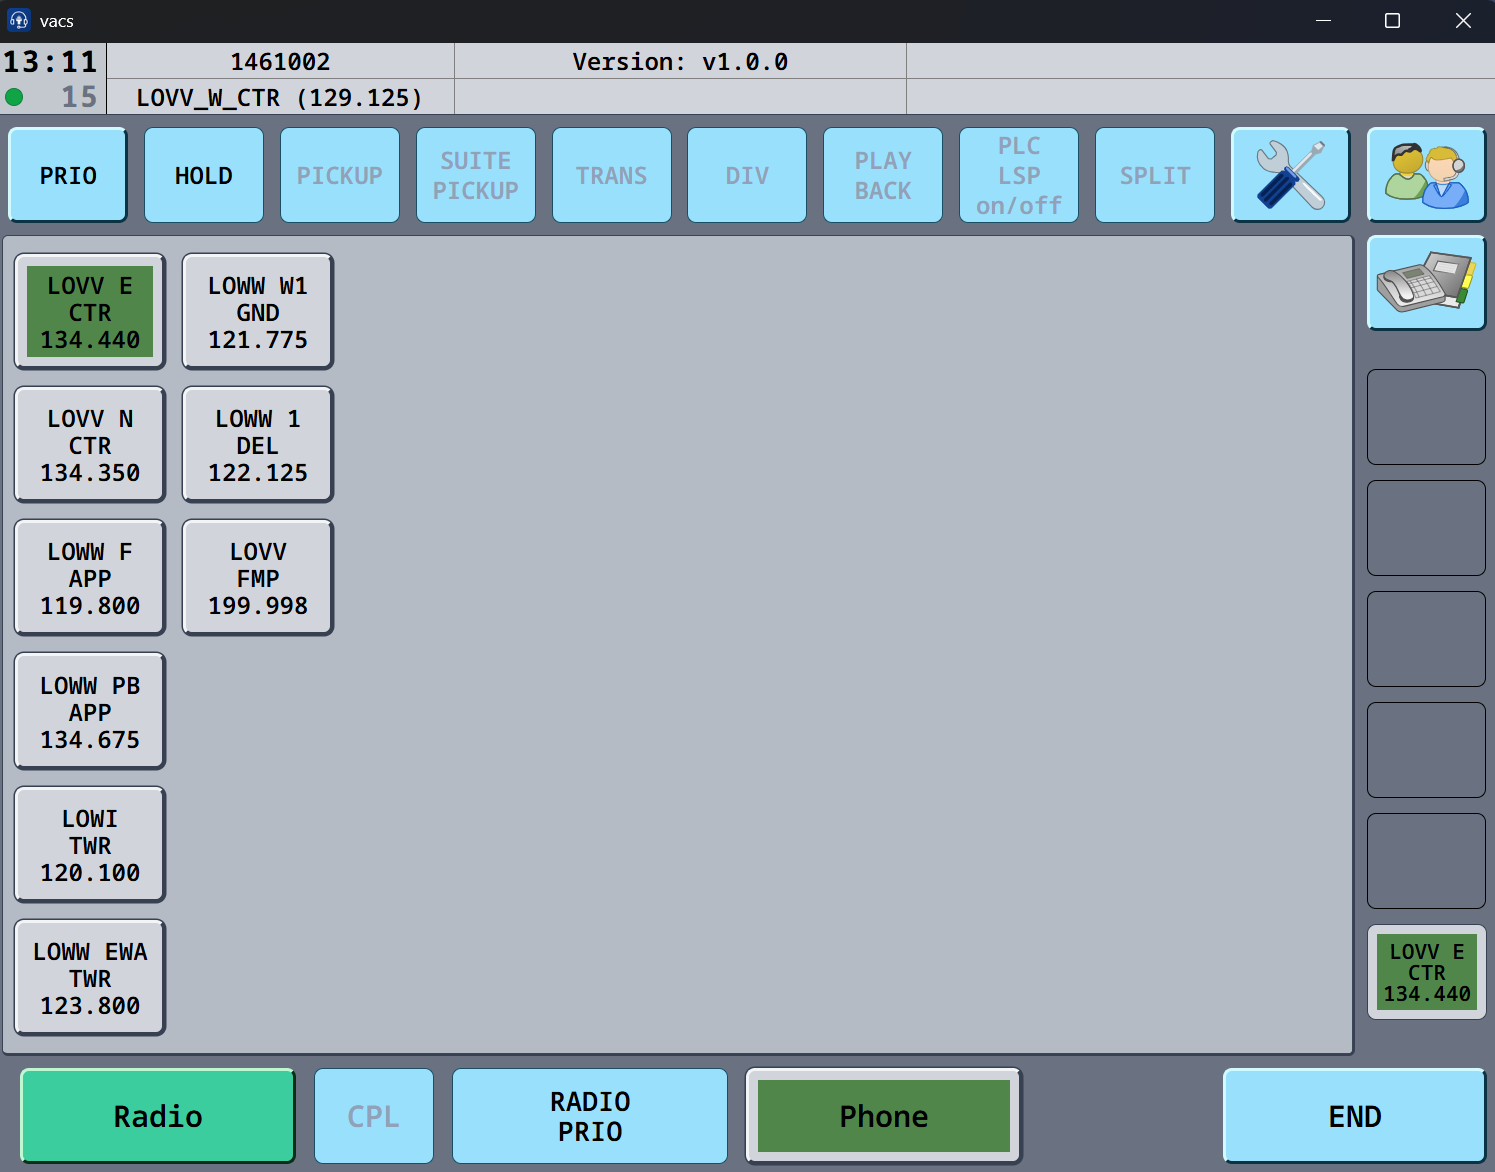The width and height of the screenshot is (1495, 1172).
Task: Click the green connection status indicator
Action: coord(15,97)
